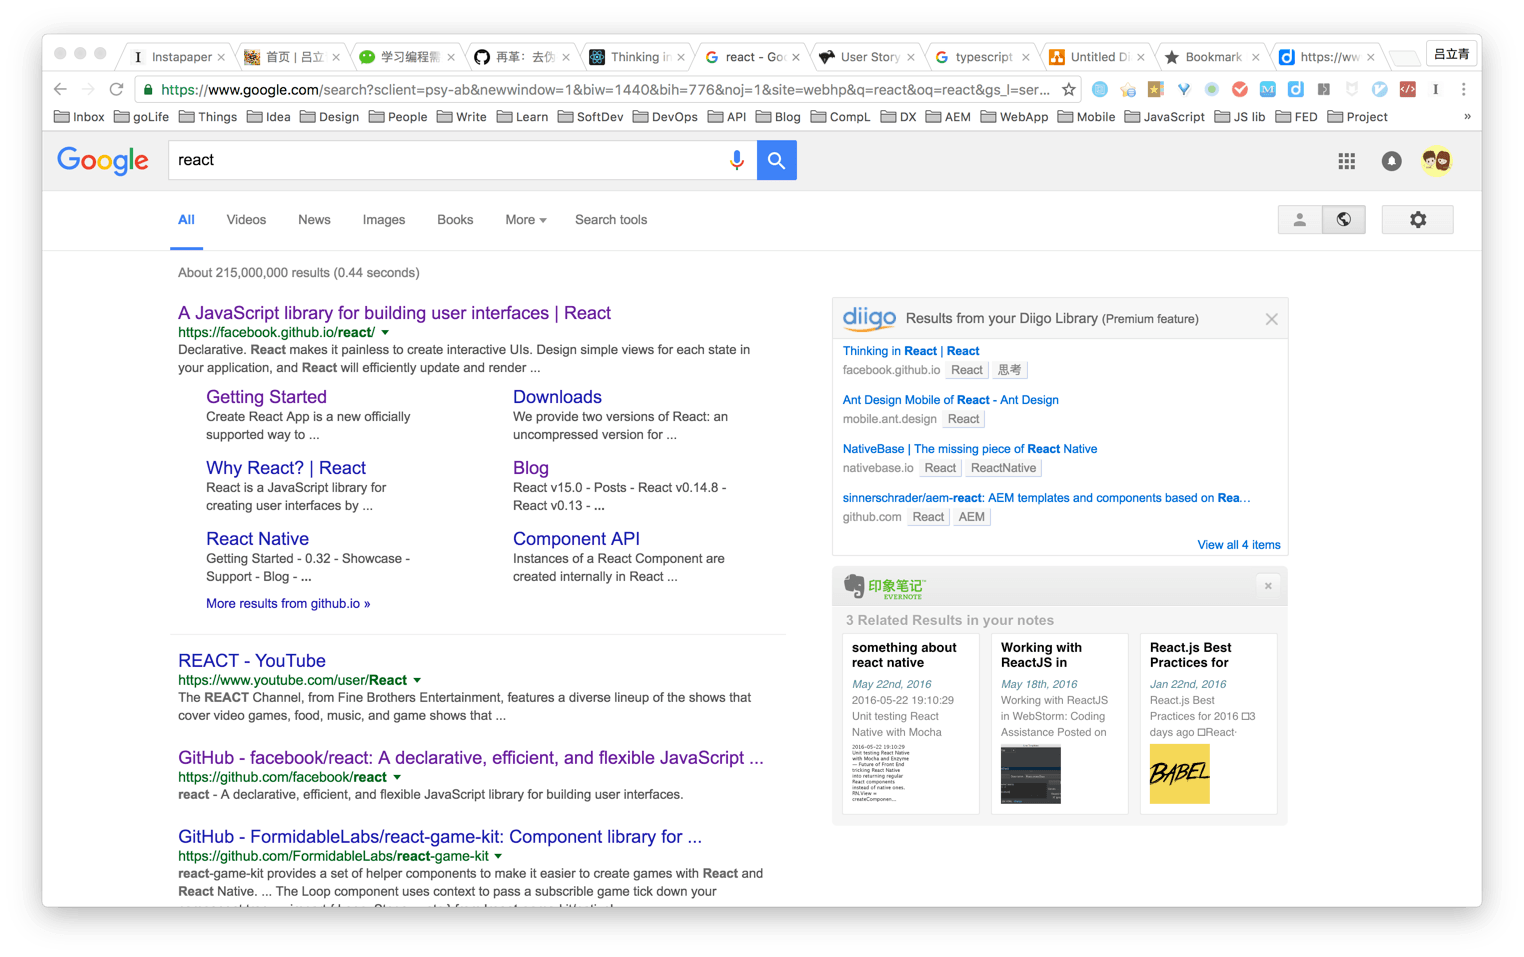This screenshot has height=957, width=1524.
Task: Reload the page
Action: (116, 89)
